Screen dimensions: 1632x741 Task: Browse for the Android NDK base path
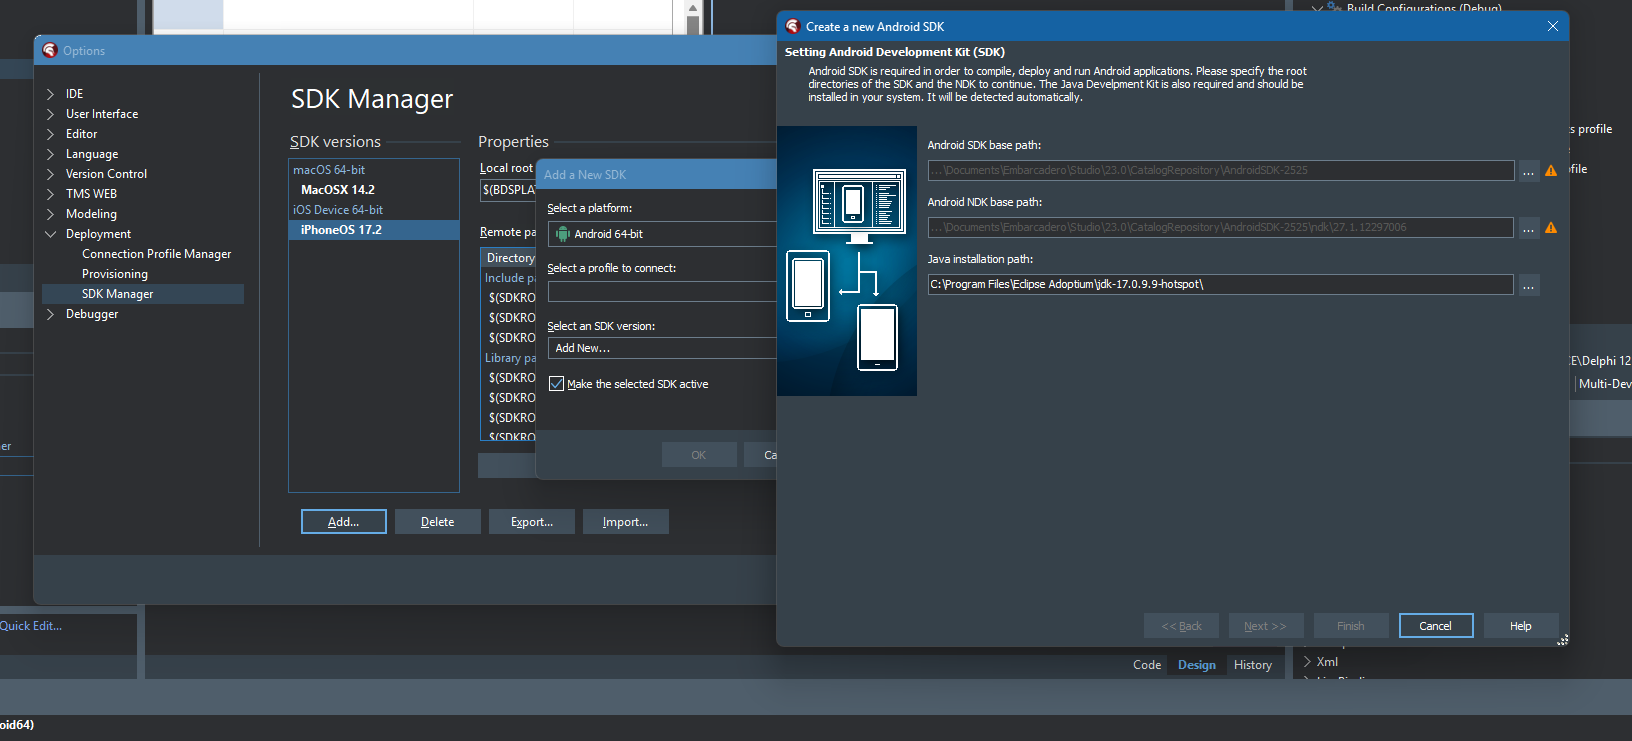(x=1529, y=228)
